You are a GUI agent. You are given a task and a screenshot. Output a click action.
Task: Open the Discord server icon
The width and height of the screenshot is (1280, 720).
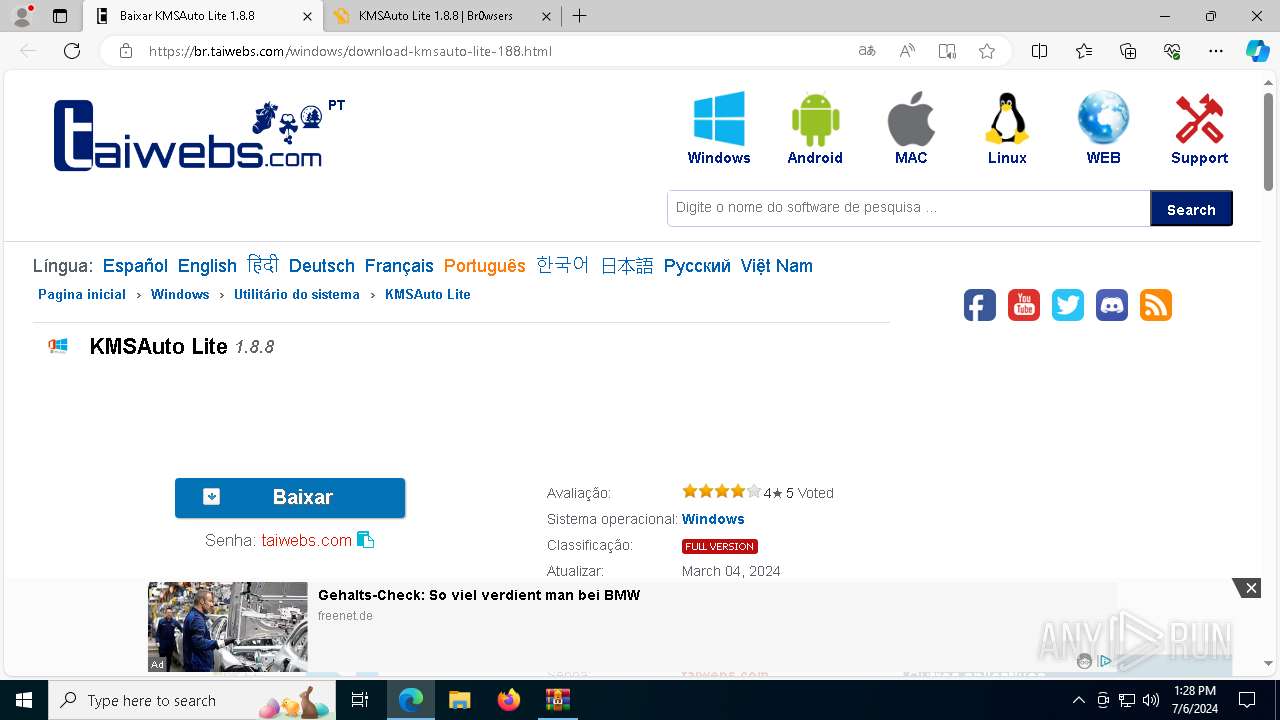click(1112, 305)
